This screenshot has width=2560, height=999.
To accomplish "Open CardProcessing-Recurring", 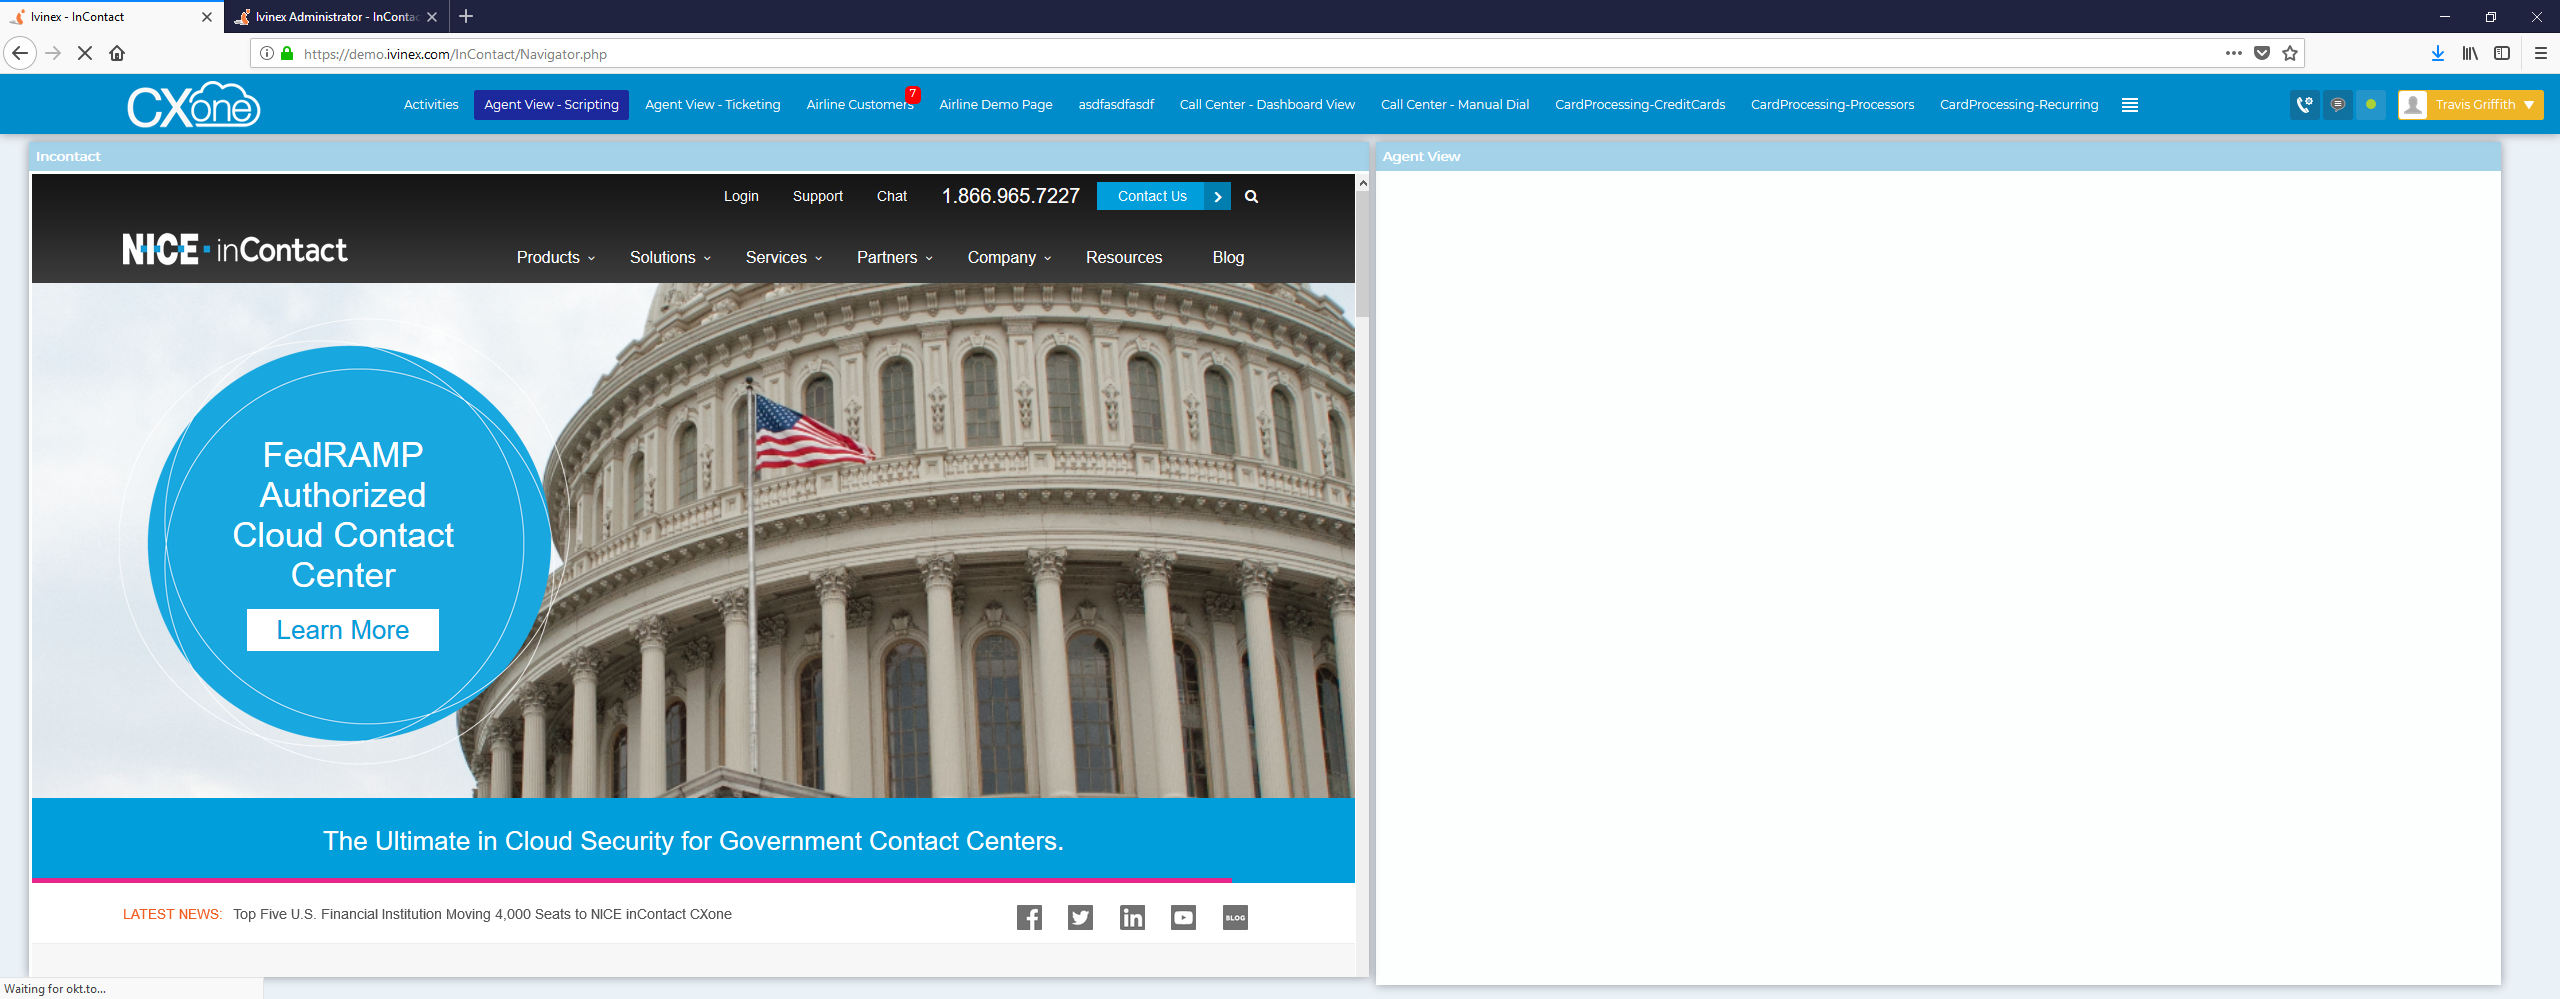I will point(2019,104).
